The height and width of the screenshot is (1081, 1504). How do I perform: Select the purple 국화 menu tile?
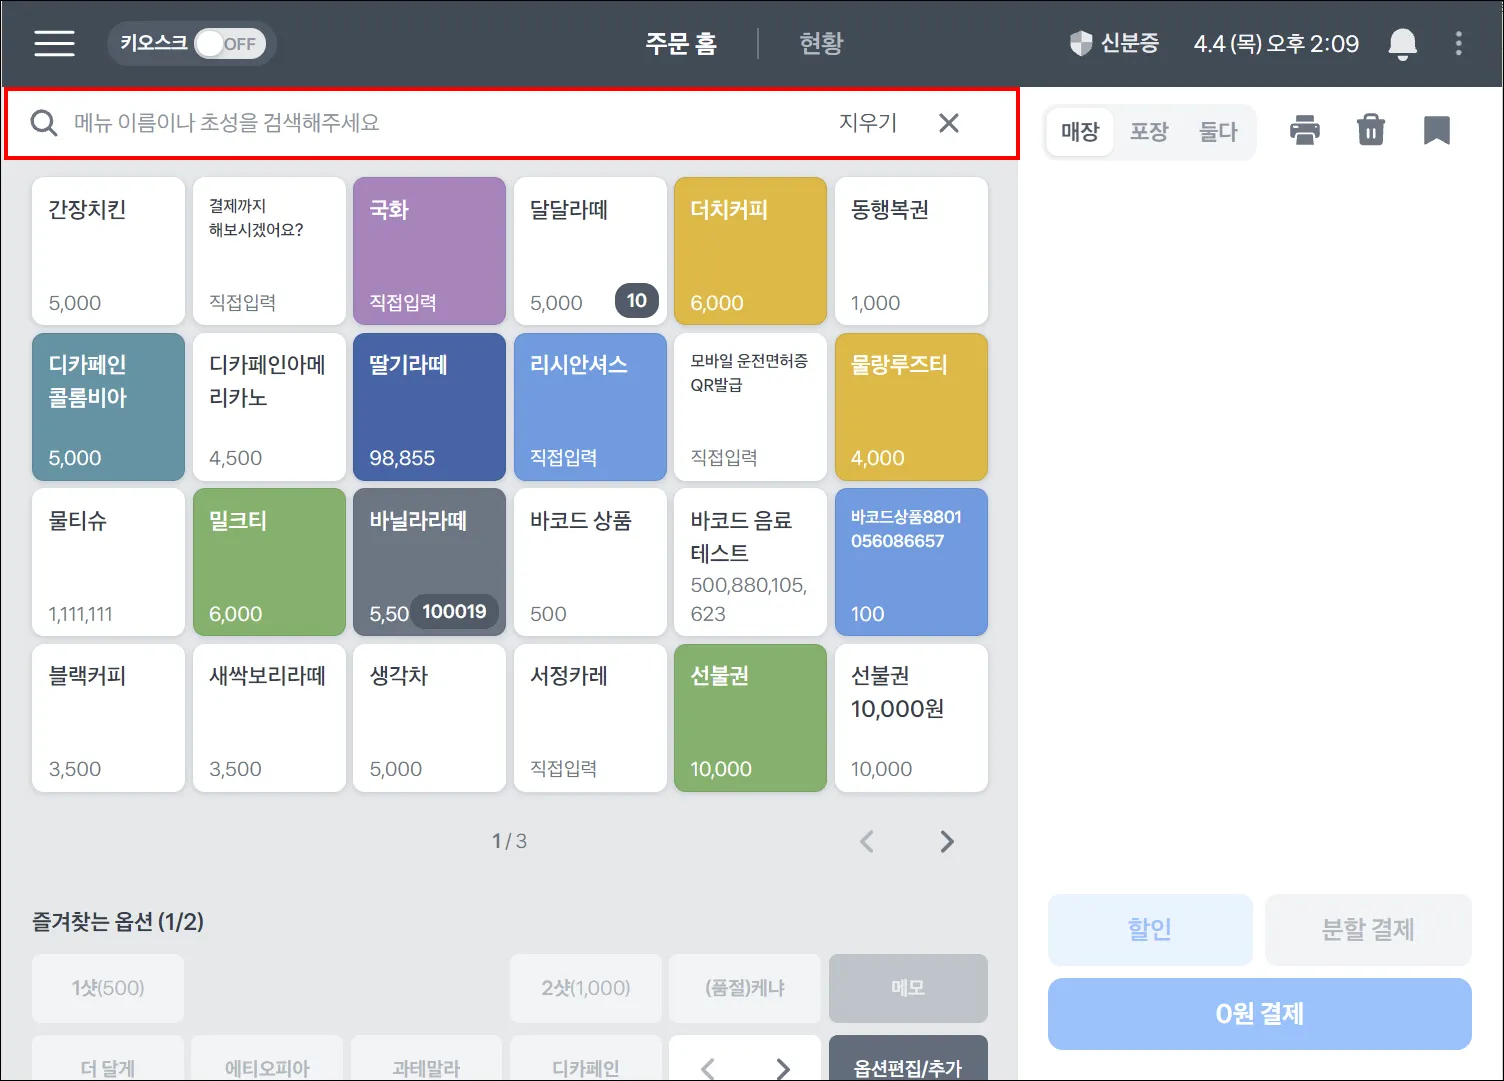429,251
